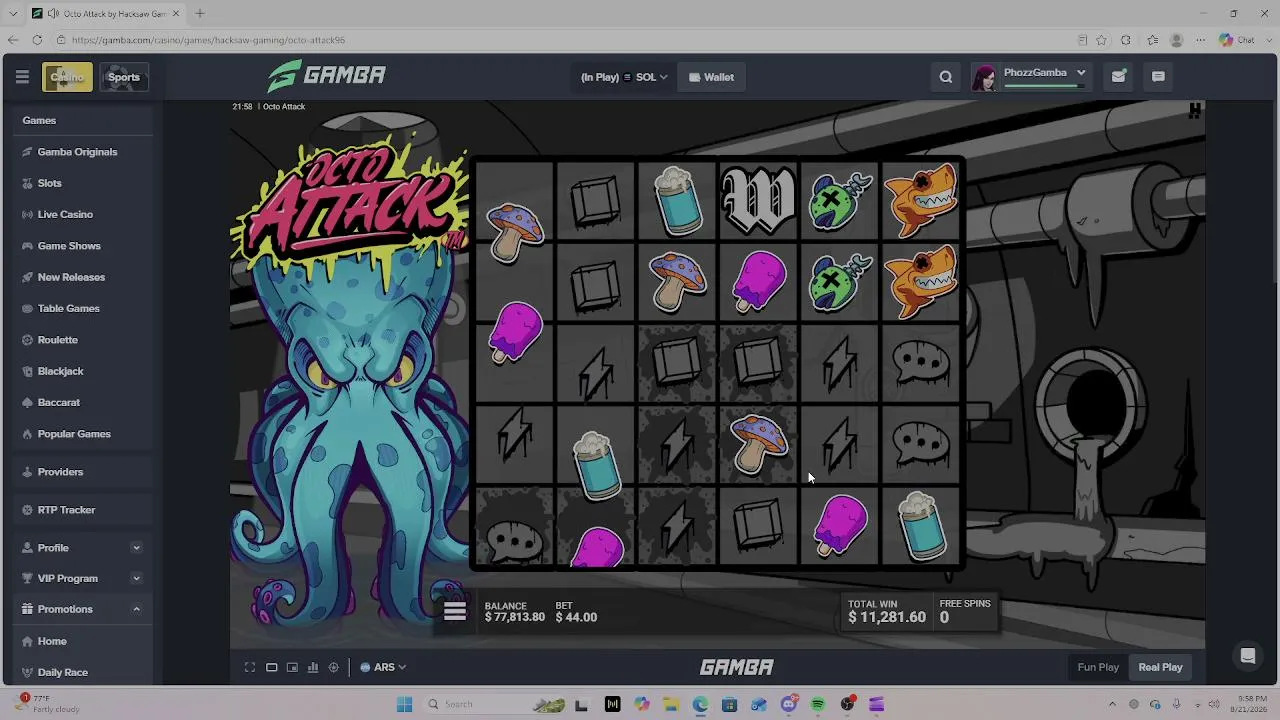Screen dimensions: 1280x720
Task: Switch to Real Play mode
Action: 1160,667
